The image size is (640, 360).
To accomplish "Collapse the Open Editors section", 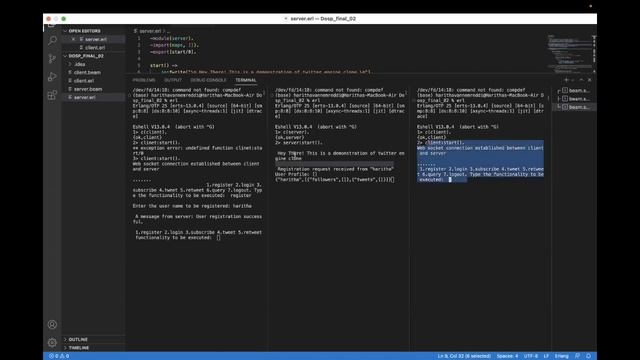I will tap(93, 31).
